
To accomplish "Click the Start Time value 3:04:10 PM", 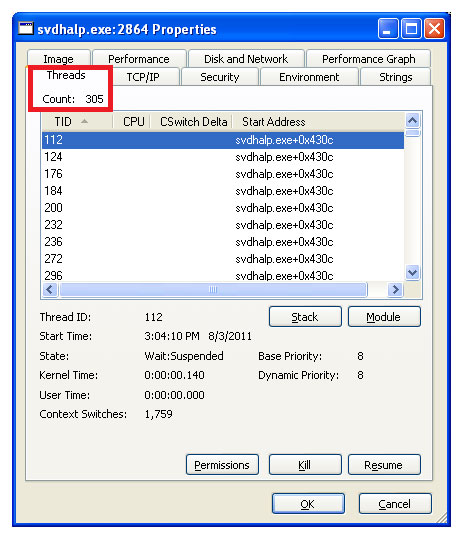I will tap(172, 336).
